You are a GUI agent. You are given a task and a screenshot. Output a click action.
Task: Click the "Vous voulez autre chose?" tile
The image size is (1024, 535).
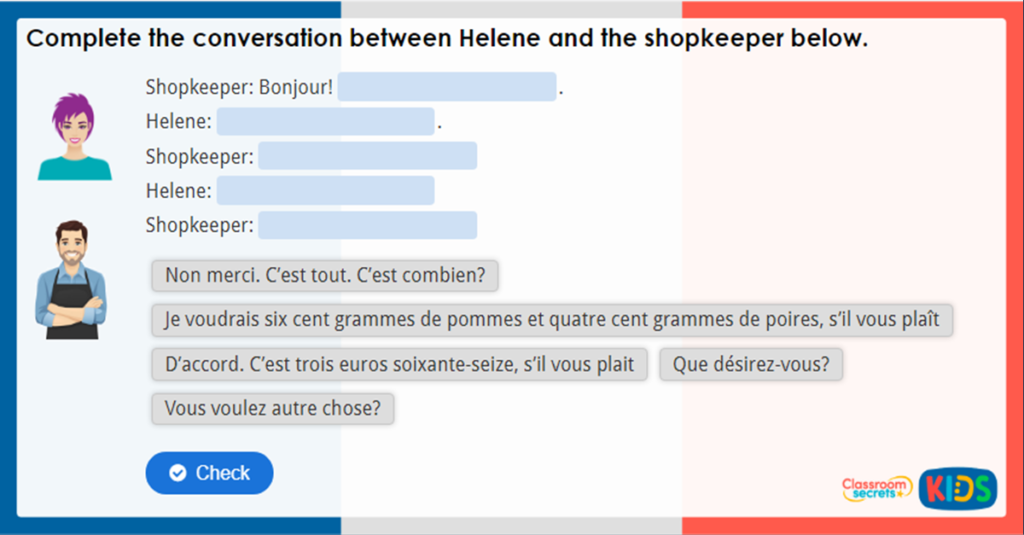tap(273, 408)
